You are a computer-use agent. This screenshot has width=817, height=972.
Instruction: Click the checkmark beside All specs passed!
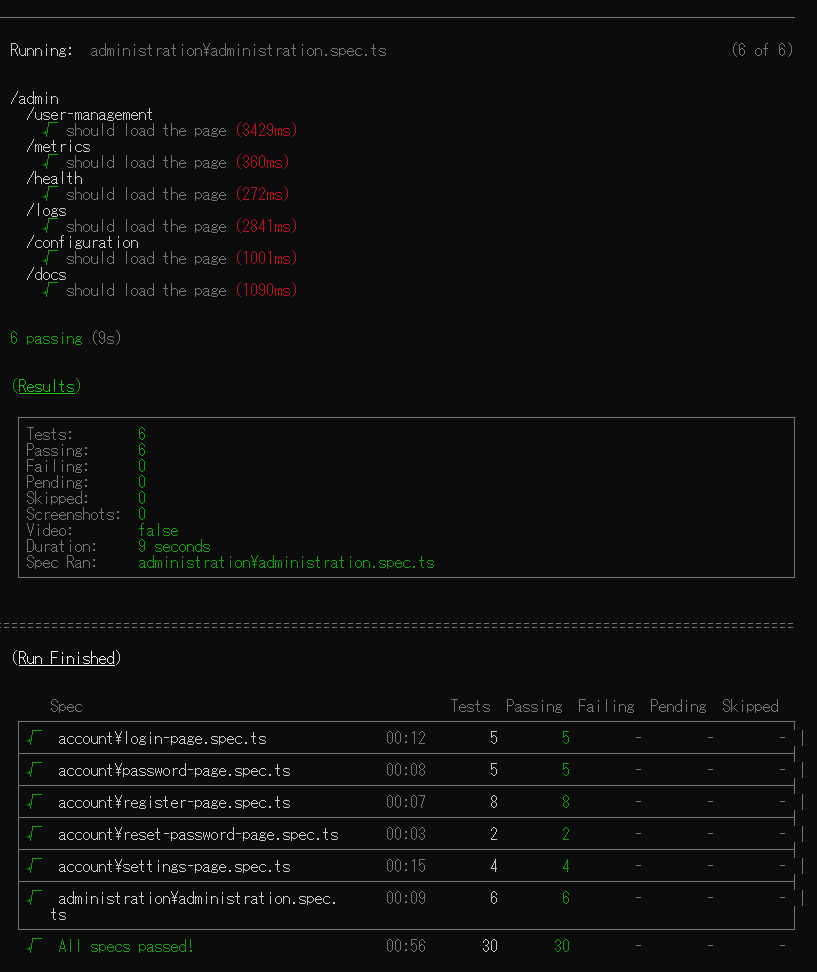pos(35,946)
